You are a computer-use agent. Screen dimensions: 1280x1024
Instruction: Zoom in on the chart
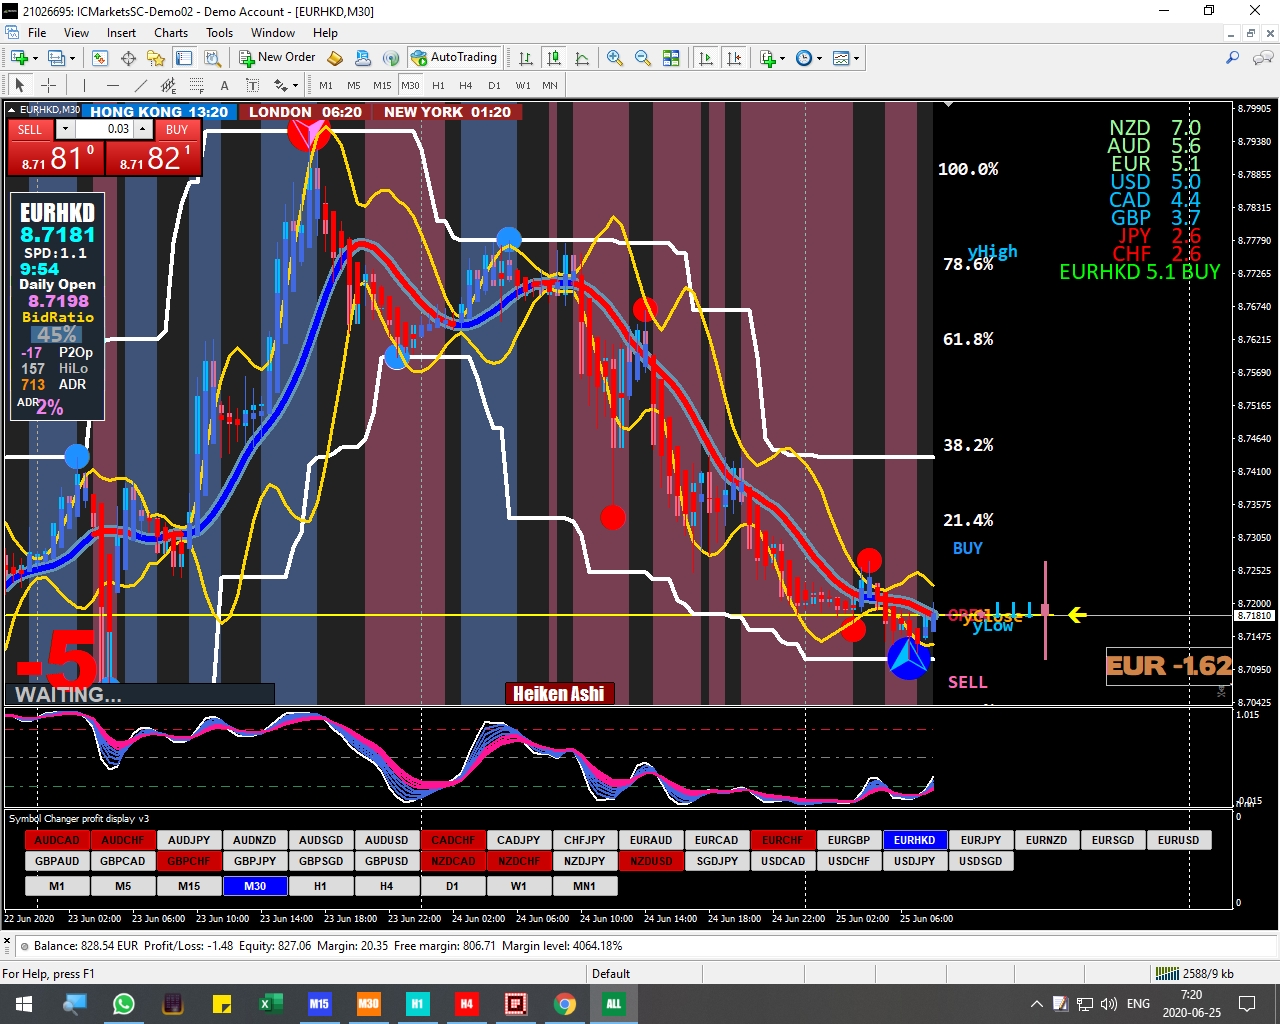[615, 58]
